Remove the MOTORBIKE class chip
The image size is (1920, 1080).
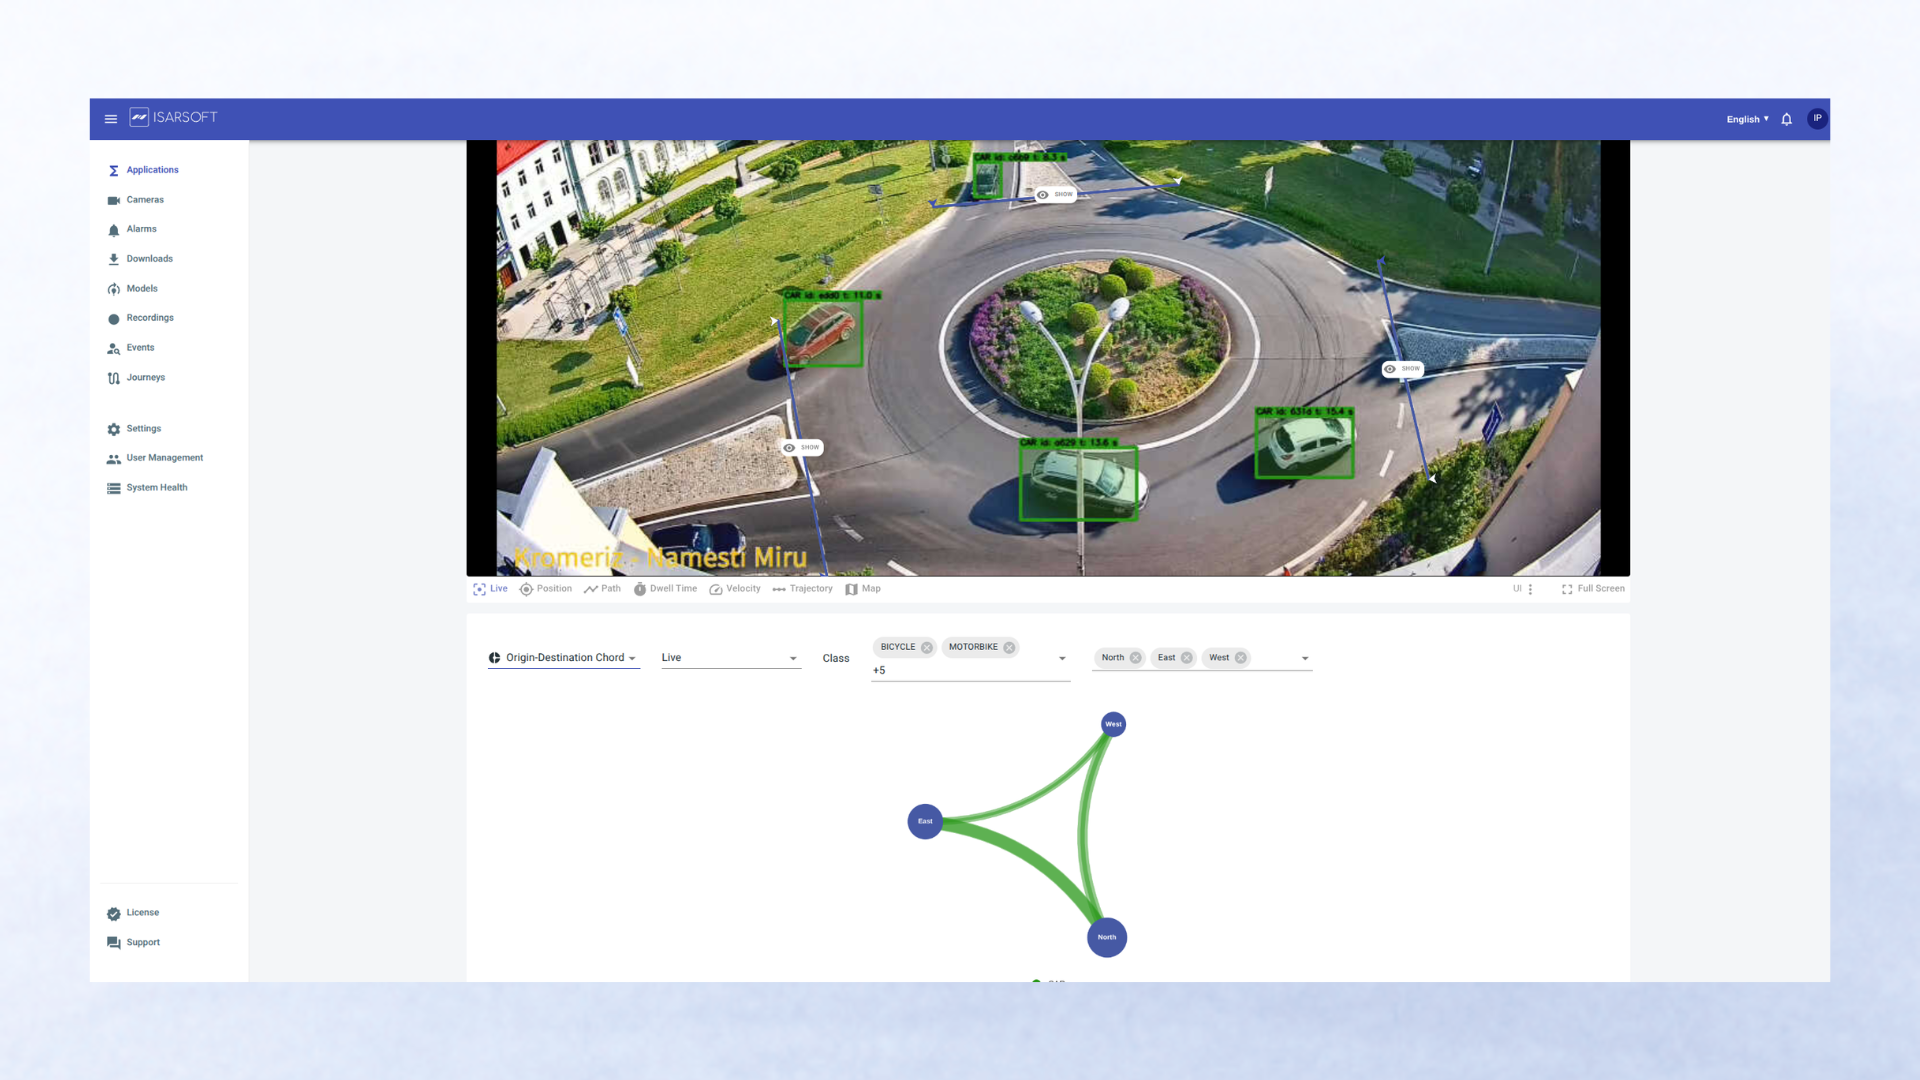(1009, 648)
